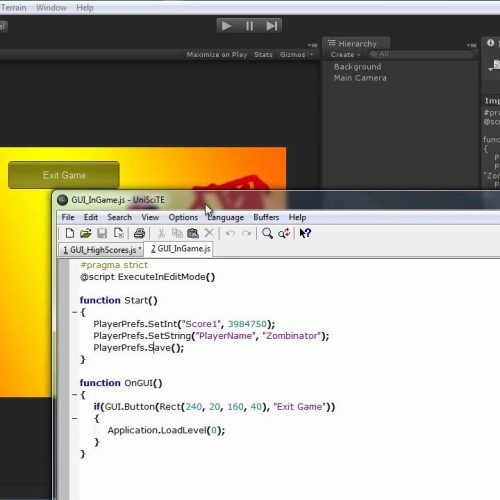Click the Find and Replace icon
This screenshot has height=500, width=500.
284,233
